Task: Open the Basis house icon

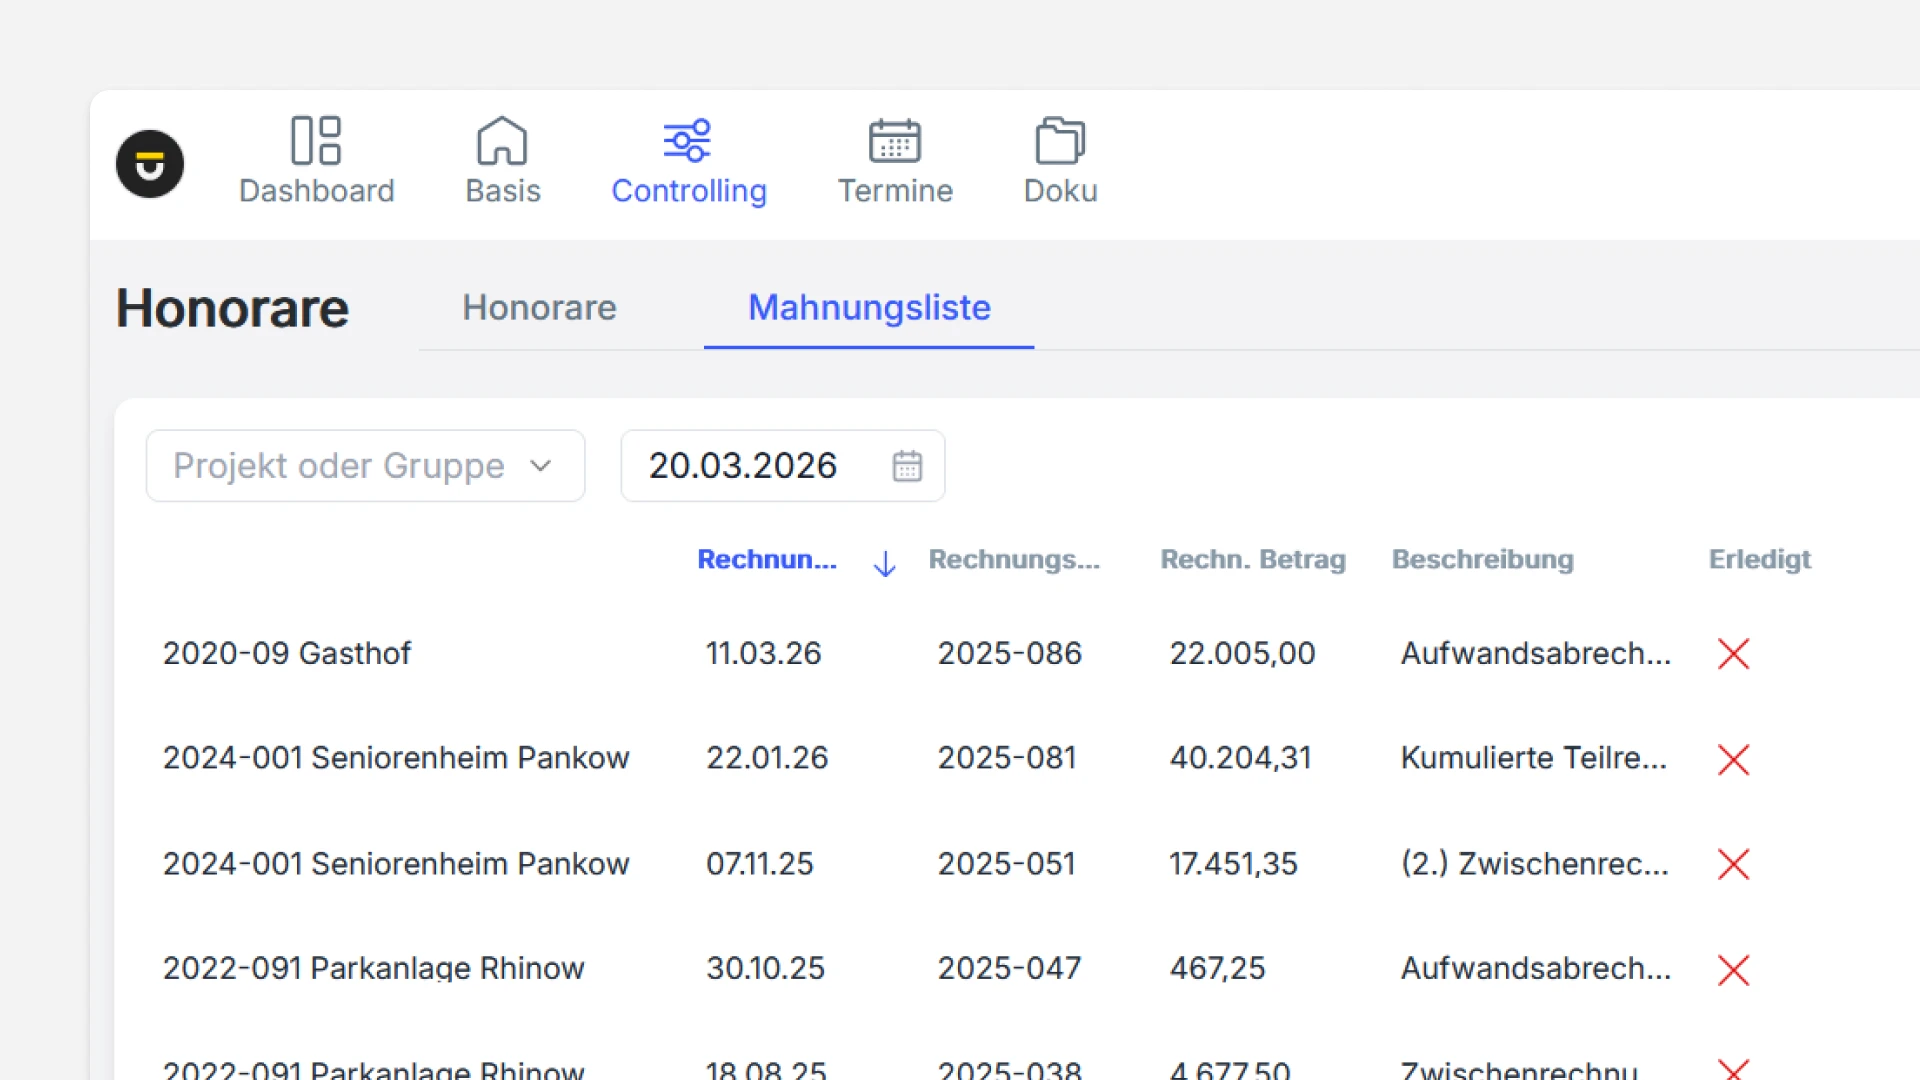Action: click(x=502, y=140)
